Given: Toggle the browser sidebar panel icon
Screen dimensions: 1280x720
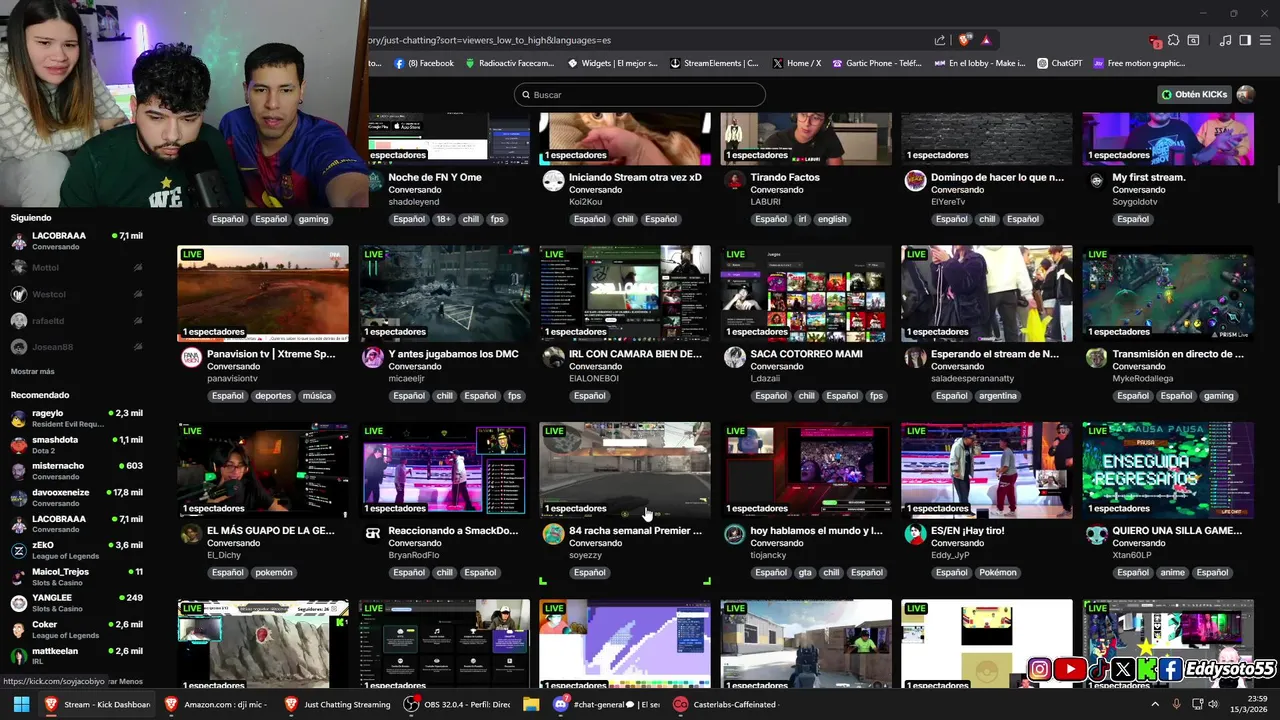Looking at the screenshot, I should pos(1245,40).
